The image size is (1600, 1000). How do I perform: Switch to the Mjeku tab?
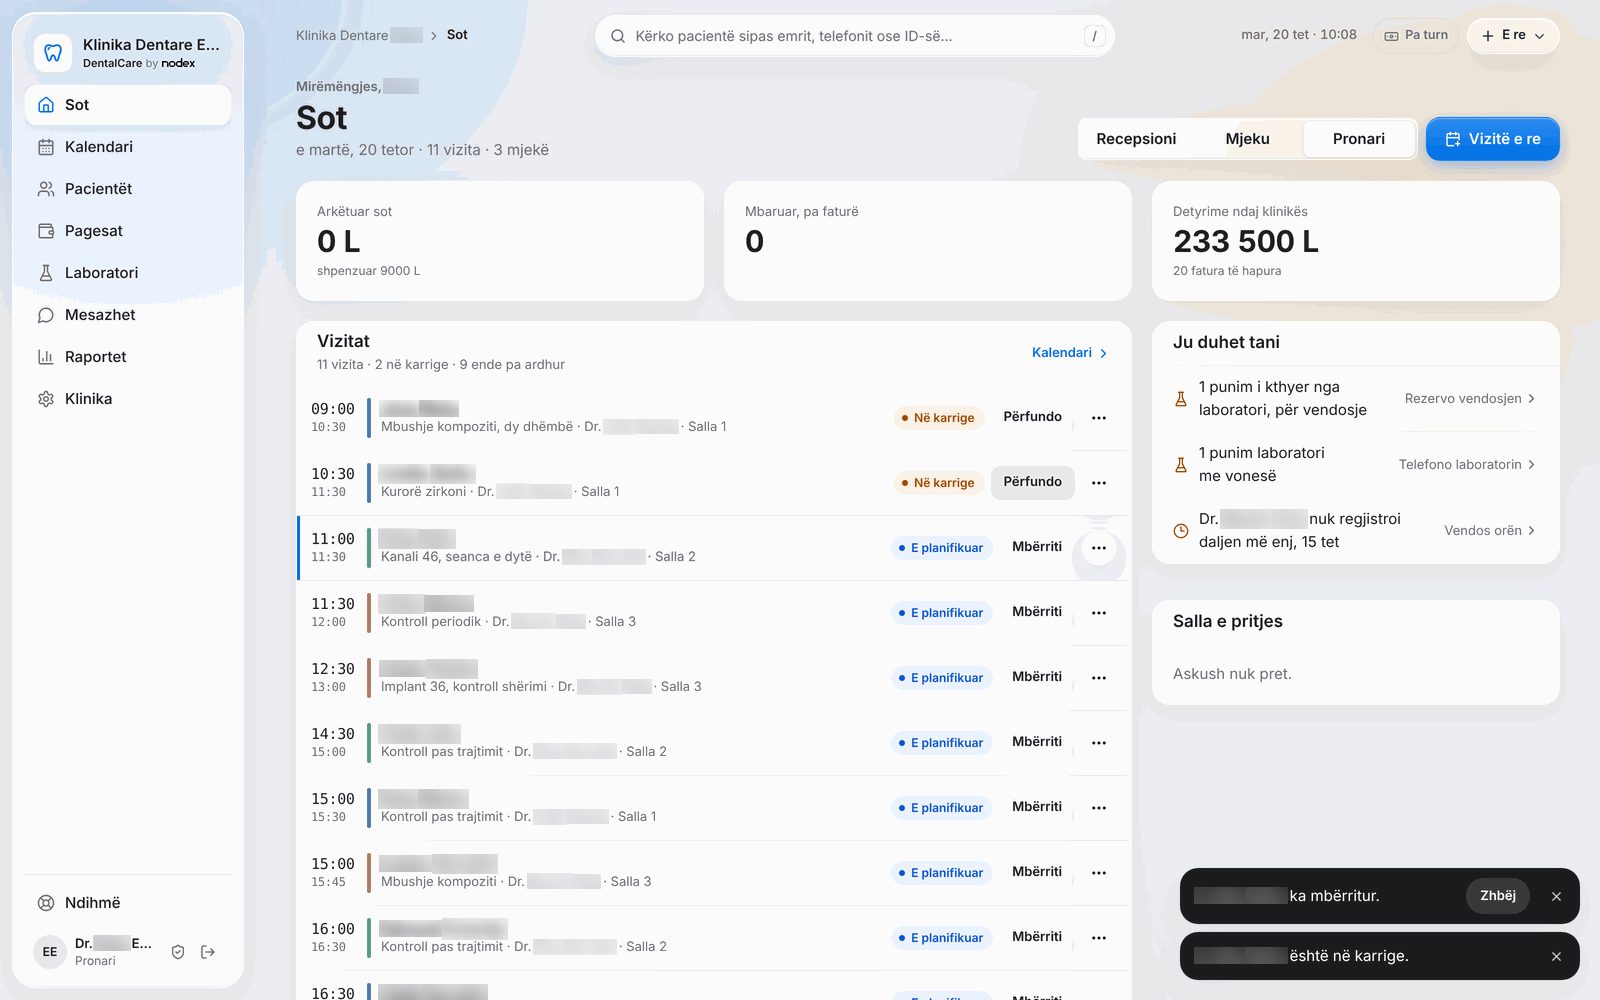point(1247,139)
